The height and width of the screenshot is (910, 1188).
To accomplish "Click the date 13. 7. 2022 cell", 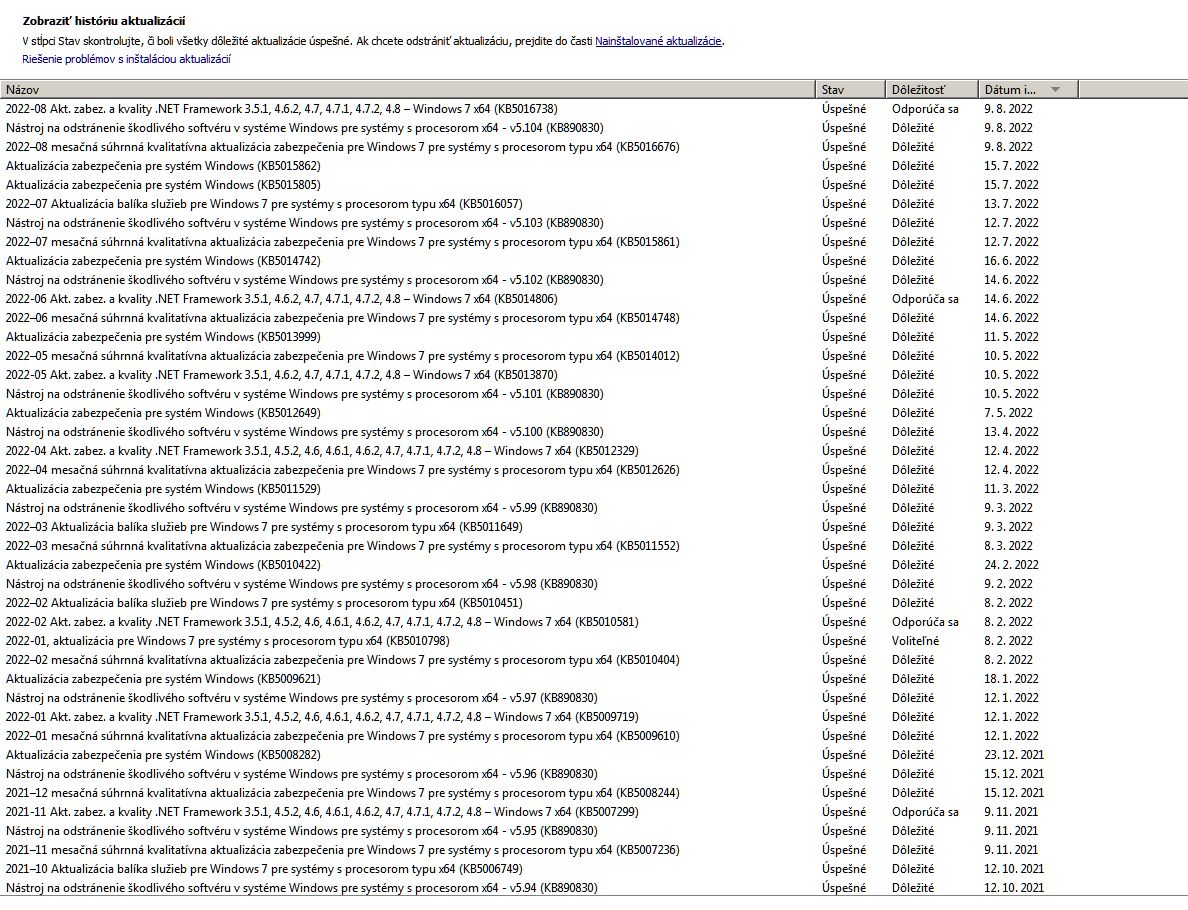I will [x=1011, y=204].
